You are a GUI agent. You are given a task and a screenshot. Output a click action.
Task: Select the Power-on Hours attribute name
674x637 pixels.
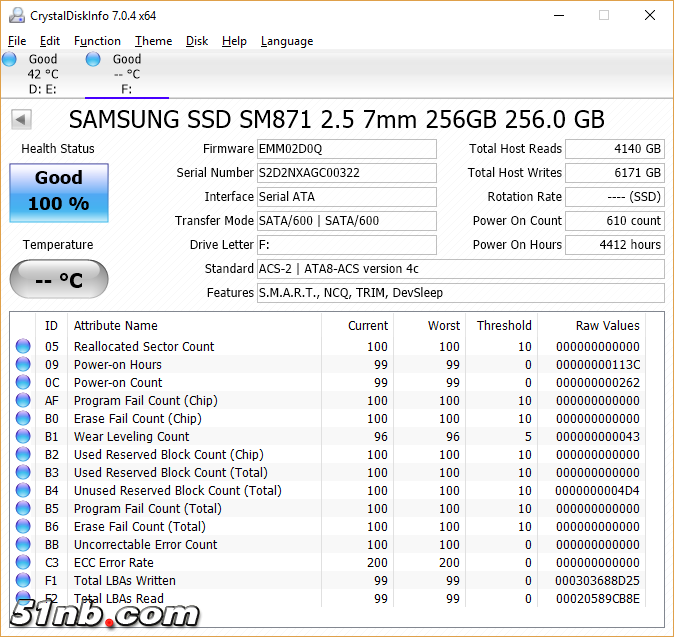[118, 364]
